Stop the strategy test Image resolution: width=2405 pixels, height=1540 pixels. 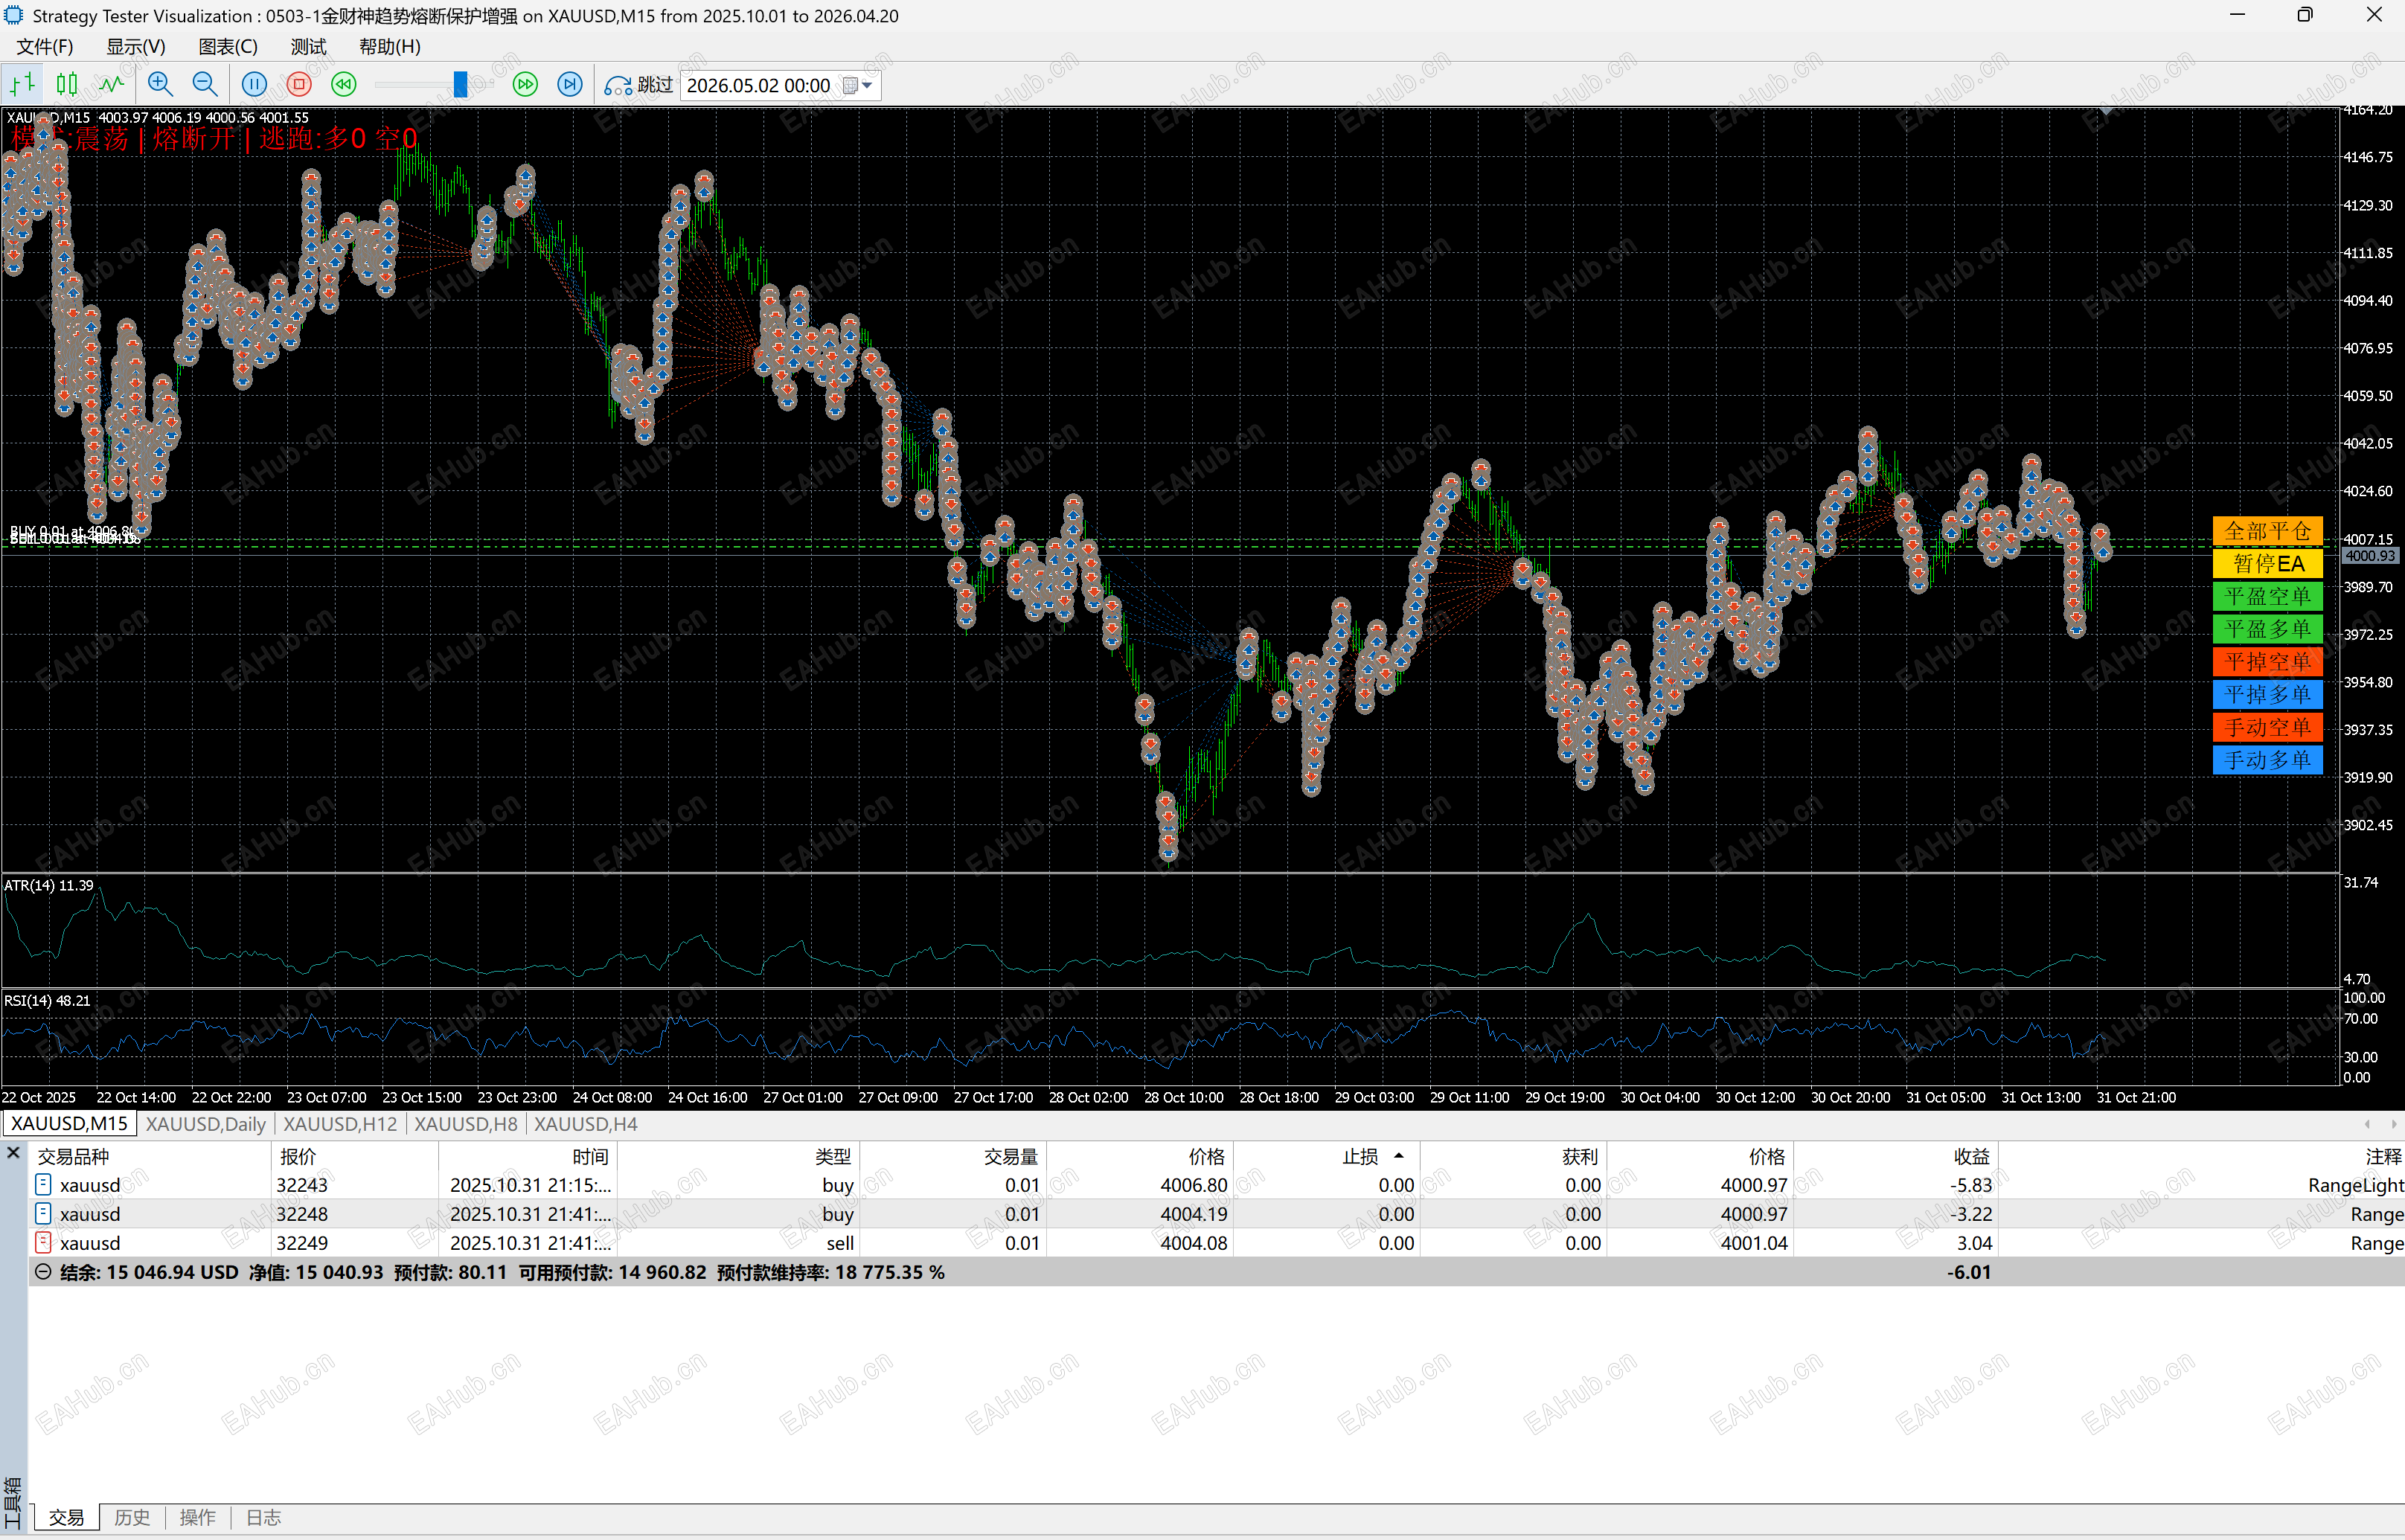pos(299,84)
